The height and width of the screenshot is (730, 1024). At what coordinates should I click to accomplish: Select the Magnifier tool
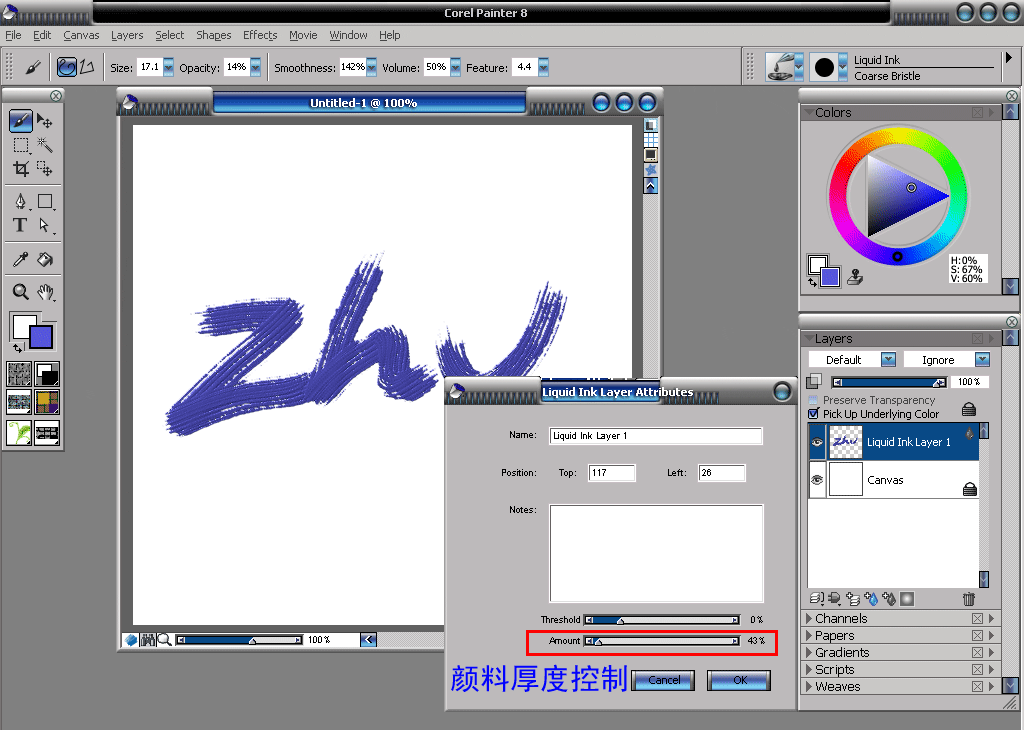tap(20, 292)
